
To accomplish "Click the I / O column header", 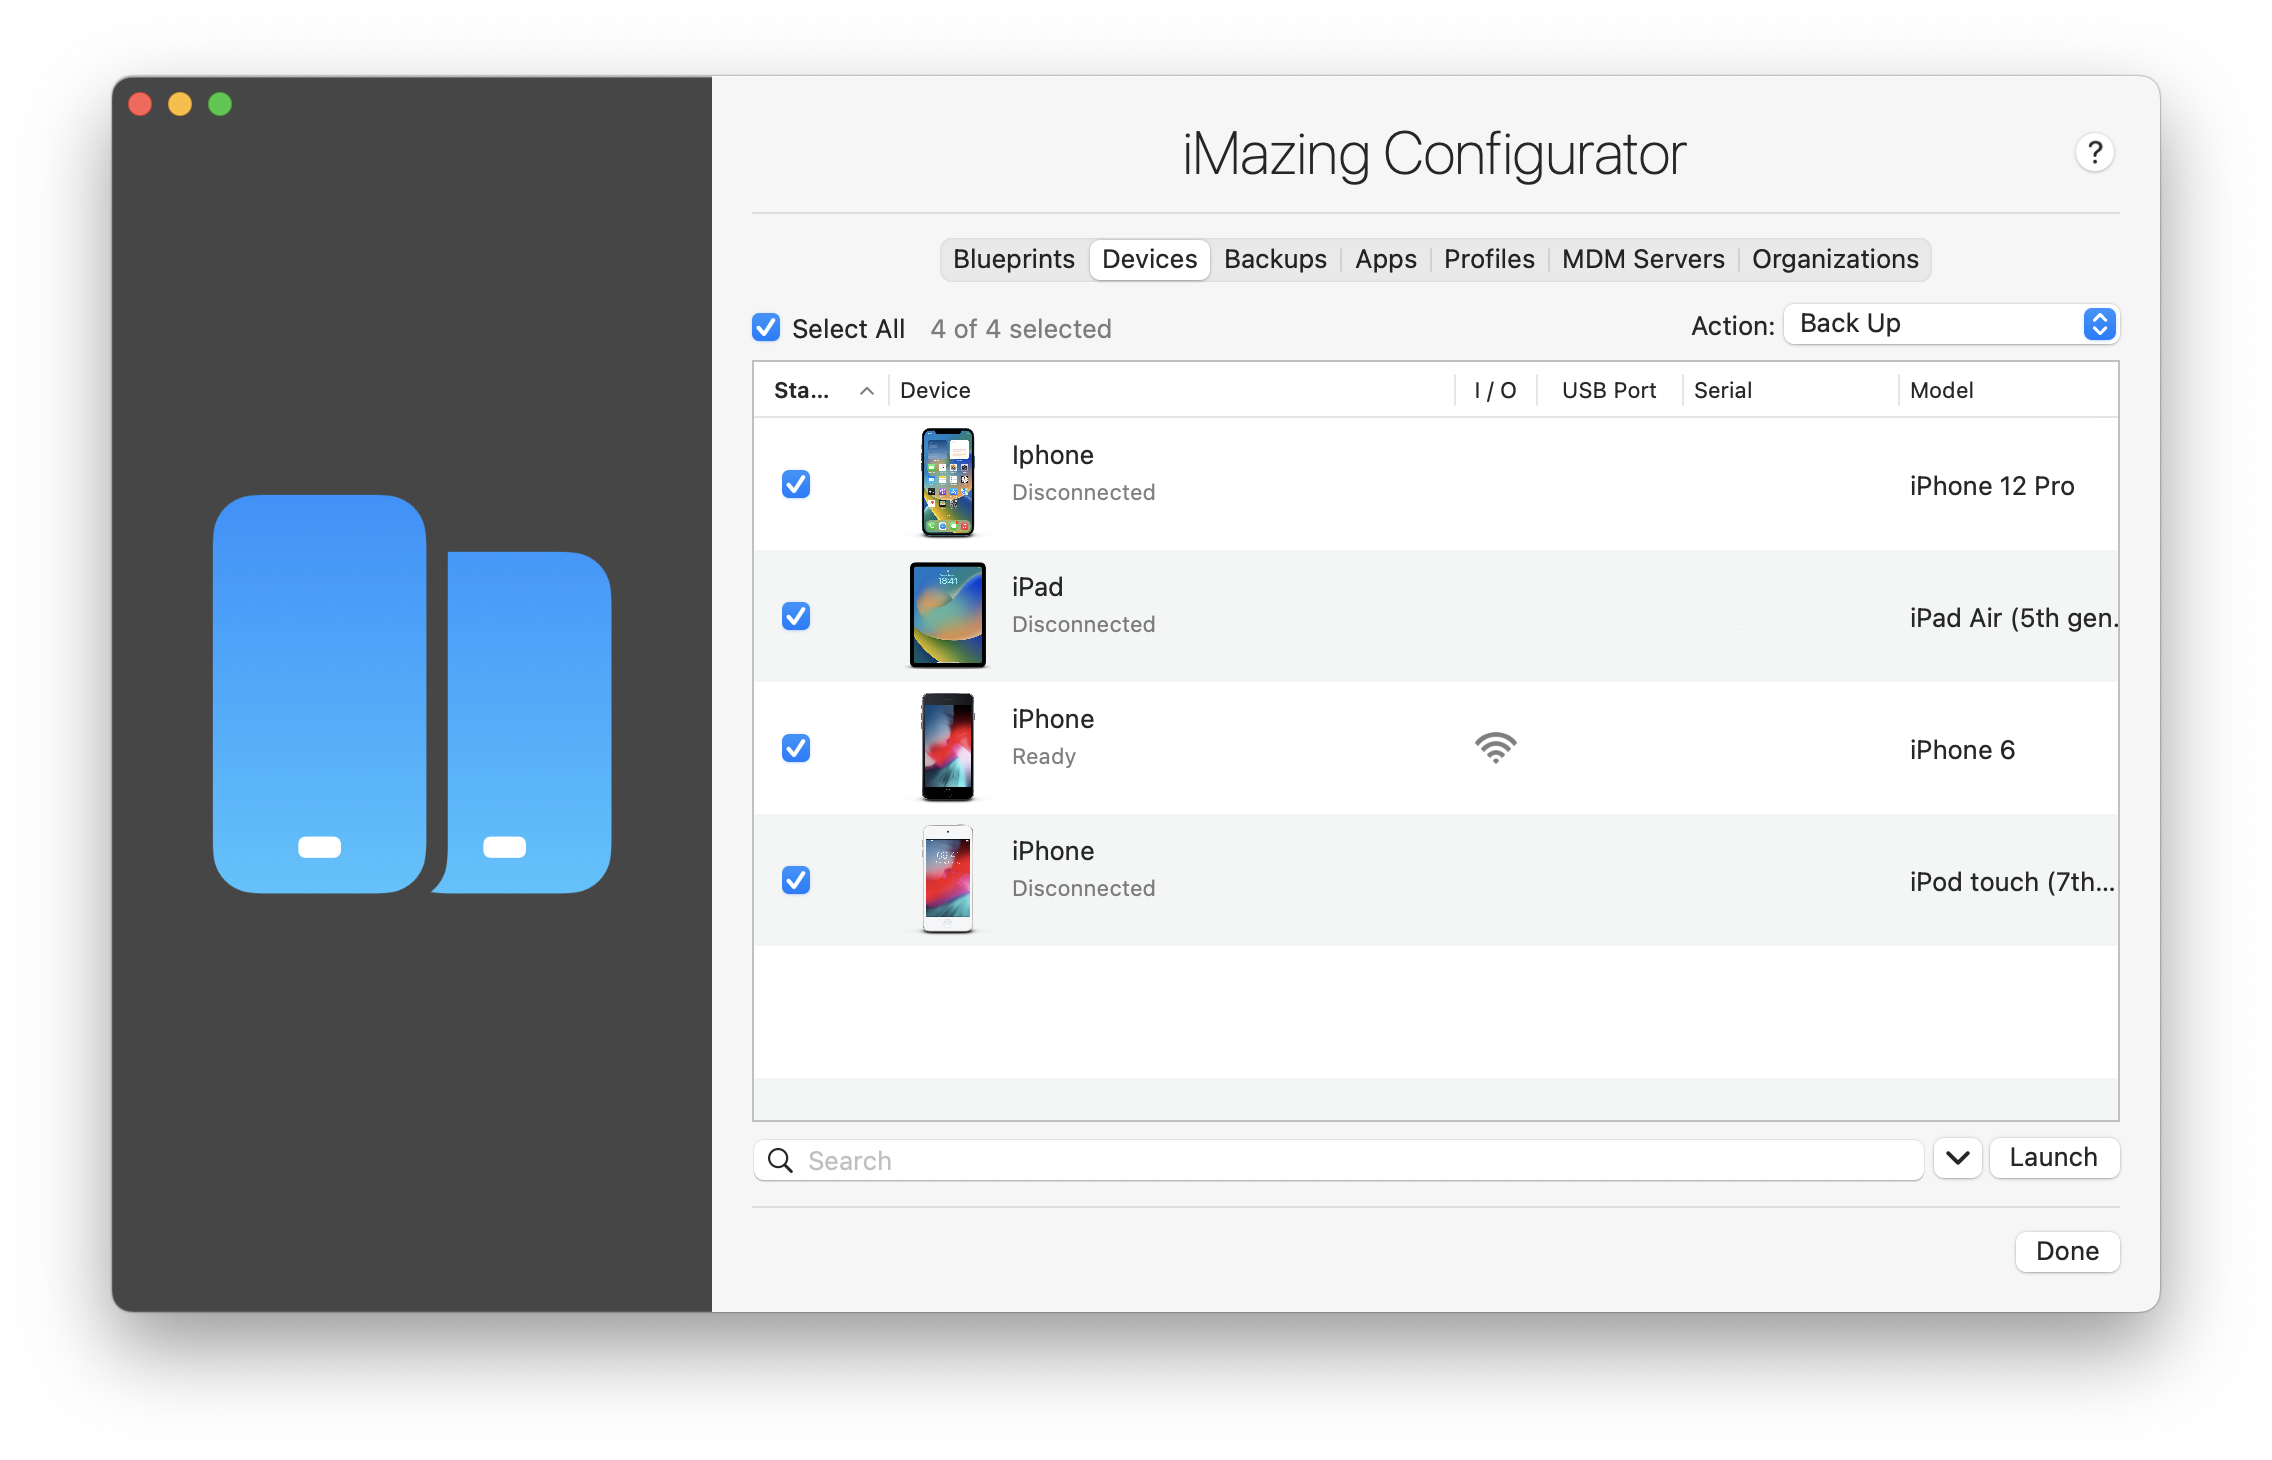I will [1495, 390].
